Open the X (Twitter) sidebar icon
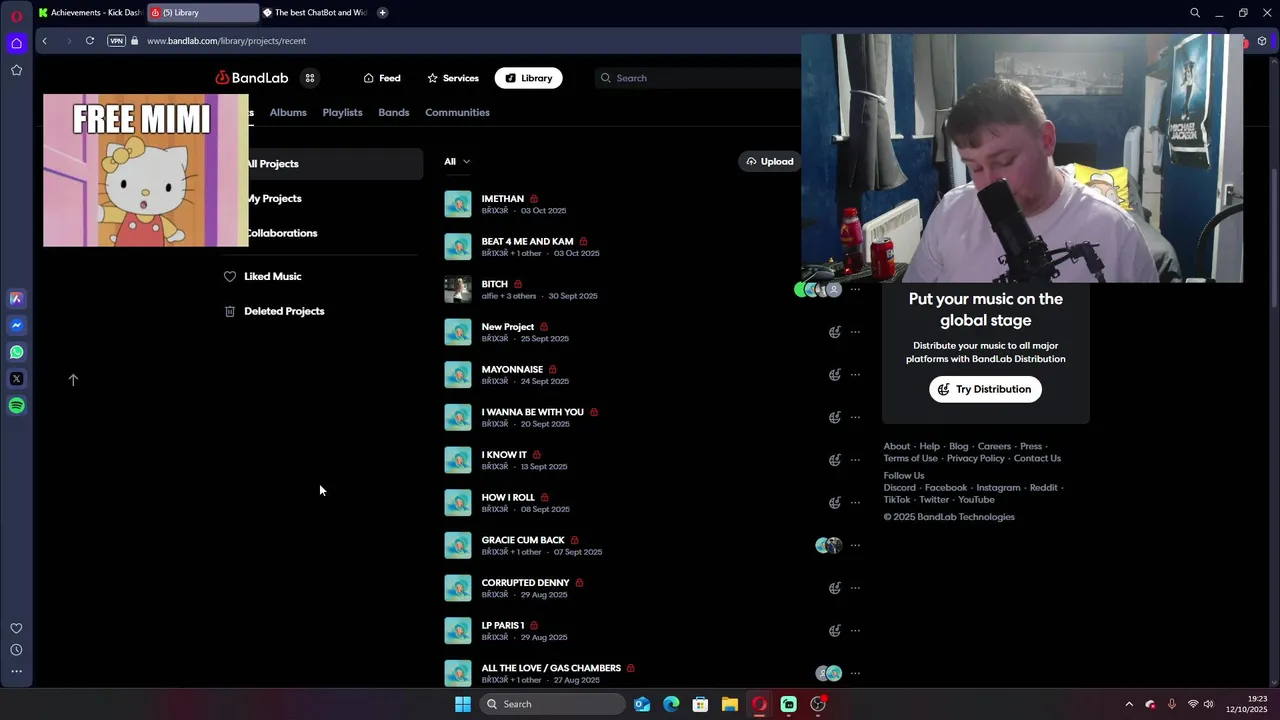Viewport: 1280px width, 720px height. pyautogui.click(x=16, y=379)
